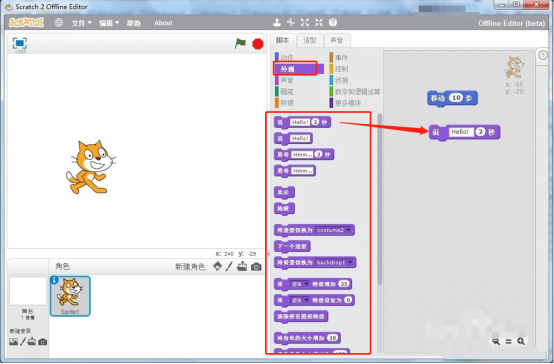Select the 事件 block category
Viewport: 554px width, 364px height.
click(338, 57)
